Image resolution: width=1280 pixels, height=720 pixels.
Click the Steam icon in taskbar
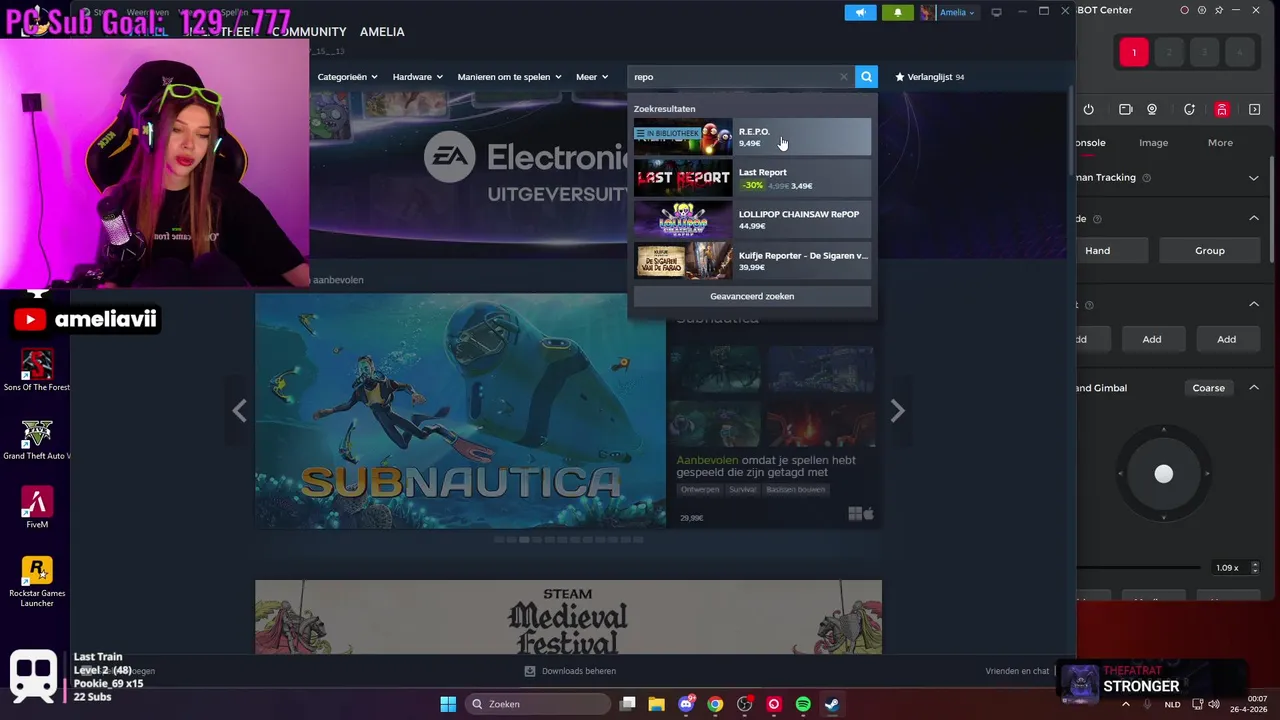pyautogui.click(x=832, y=704)
